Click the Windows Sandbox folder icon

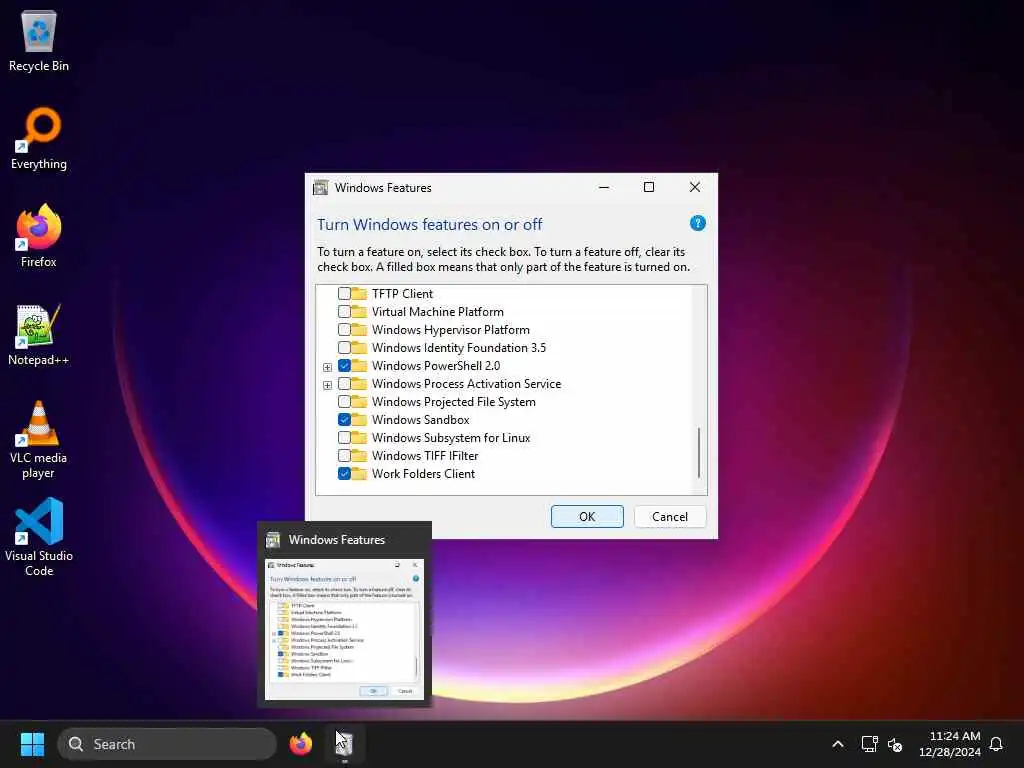click(359, 419)
